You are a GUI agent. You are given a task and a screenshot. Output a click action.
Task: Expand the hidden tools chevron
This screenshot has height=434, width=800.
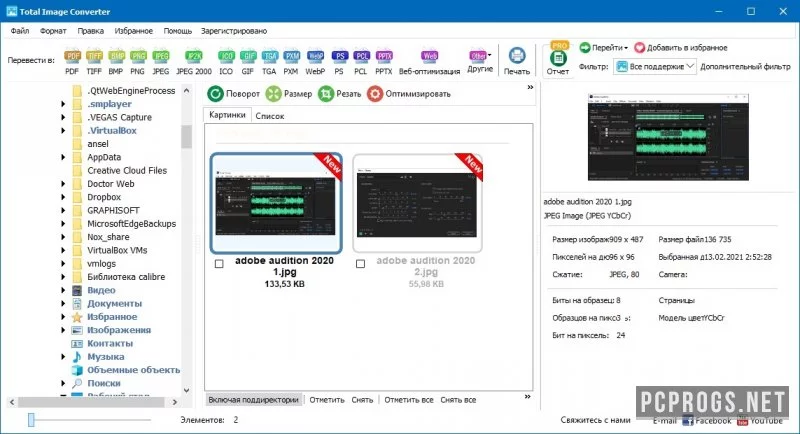(x=530, y=87)
